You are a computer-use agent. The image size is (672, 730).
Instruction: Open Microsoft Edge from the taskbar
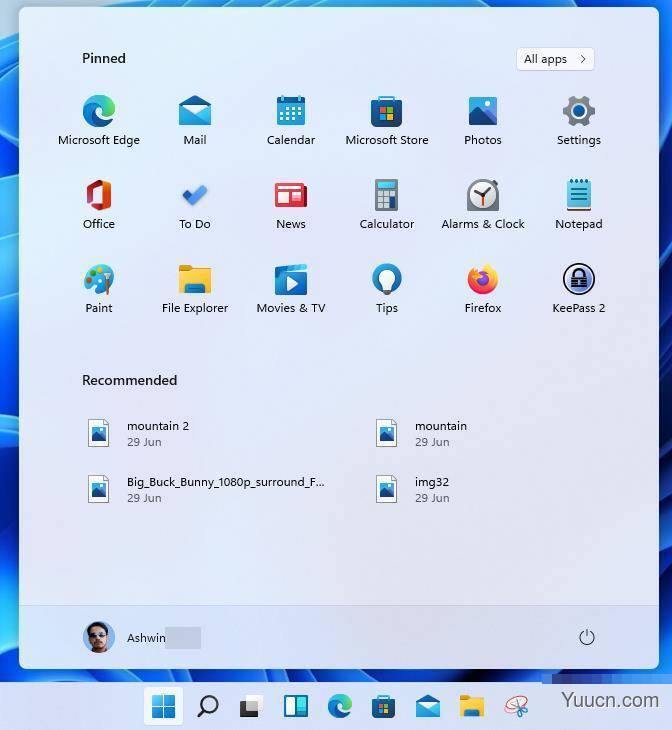coord(339,706)
